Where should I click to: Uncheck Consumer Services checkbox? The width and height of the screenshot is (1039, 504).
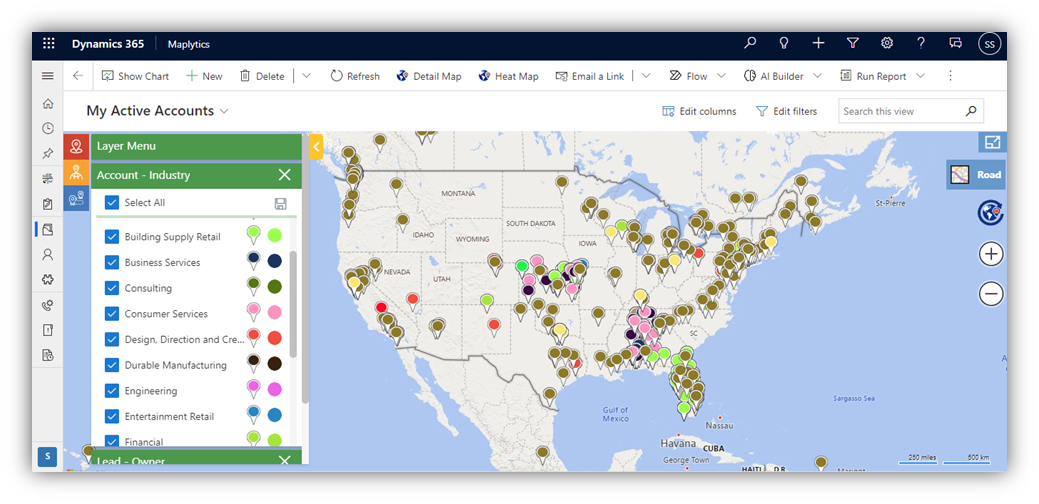[112, 314]
